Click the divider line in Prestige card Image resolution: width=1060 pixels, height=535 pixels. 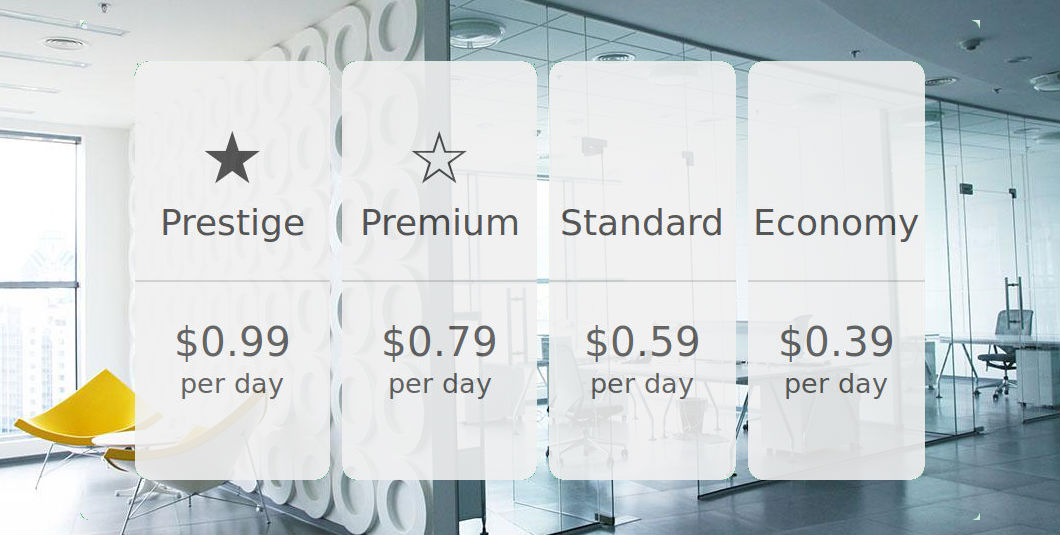click(x=232, y=280)
